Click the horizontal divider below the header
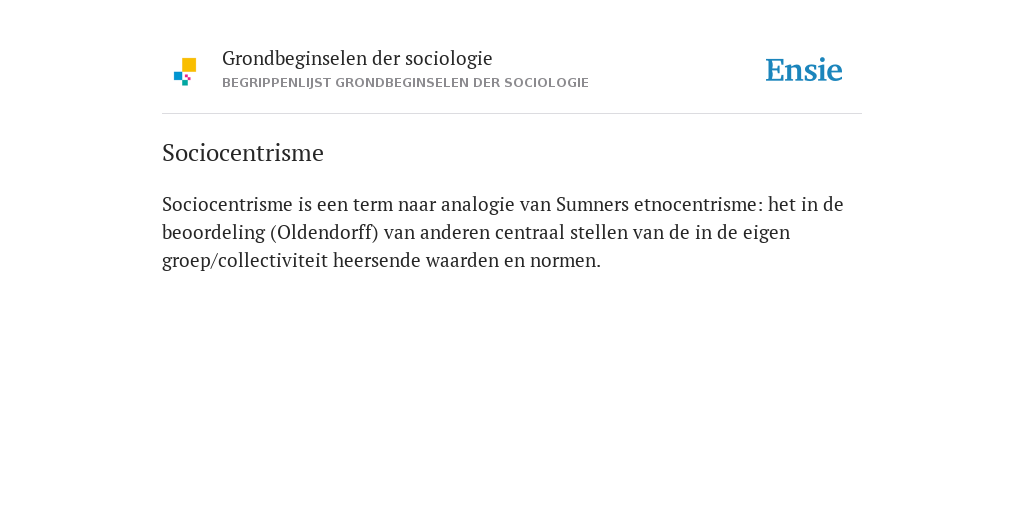Viewport: 1024px width, 512px height. click(512, 114)
